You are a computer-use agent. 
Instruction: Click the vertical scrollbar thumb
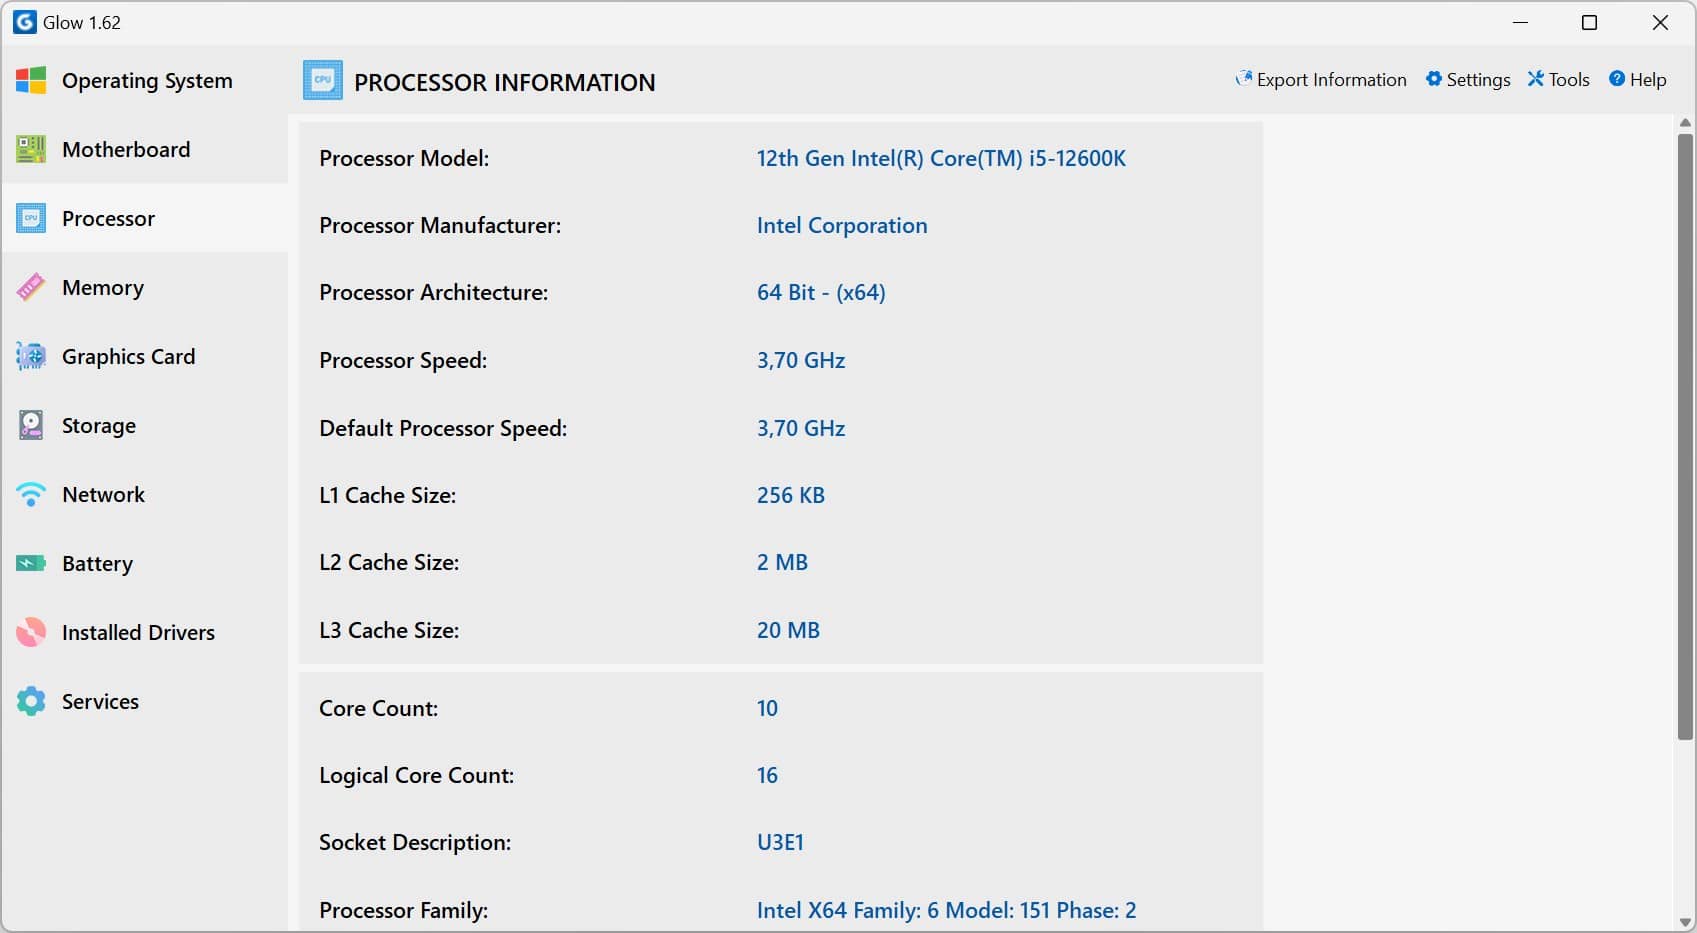click(x=1685, y=437)
